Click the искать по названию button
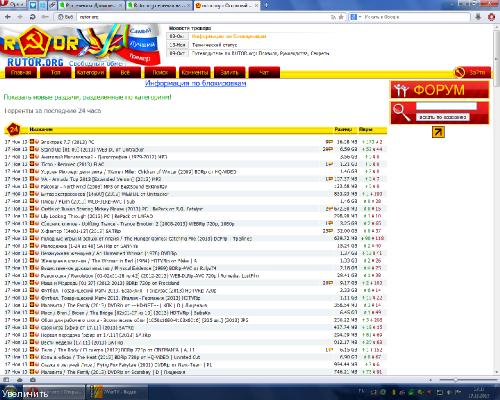Image resolution: width=500 pixels, height=400 pixels. [x=443, y=117]
